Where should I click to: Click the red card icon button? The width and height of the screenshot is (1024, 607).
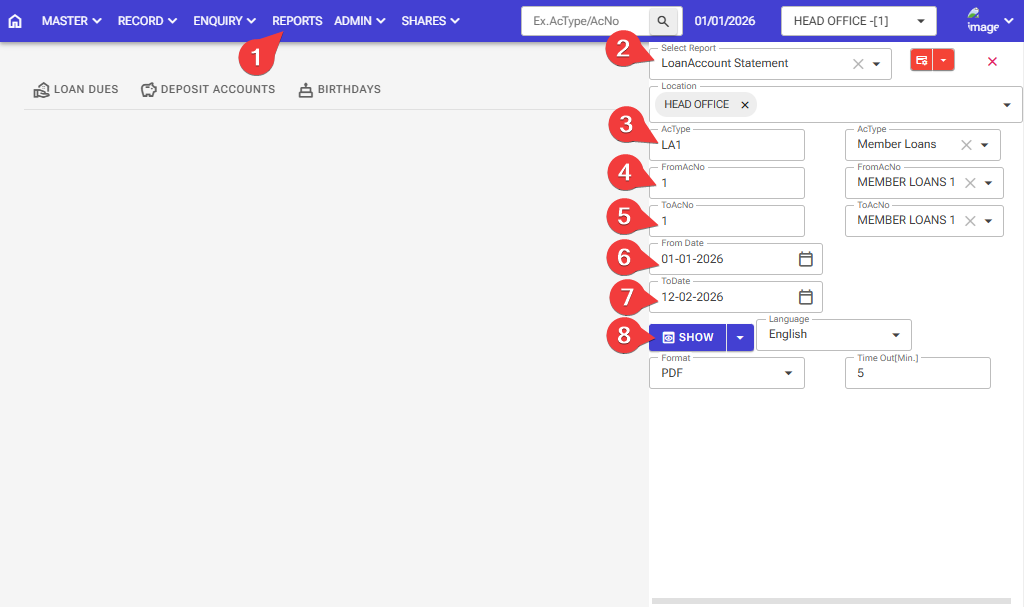point(921,61)
